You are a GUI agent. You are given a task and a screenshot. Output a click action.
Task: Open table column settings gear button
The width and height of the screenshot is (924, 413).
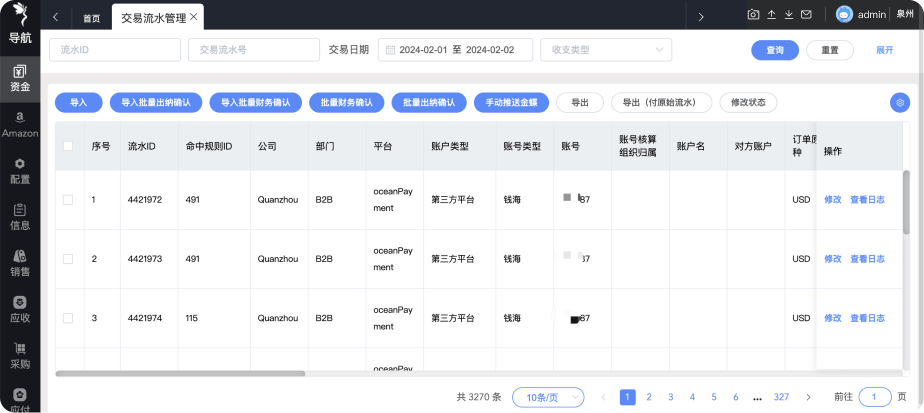click(900, 102)
